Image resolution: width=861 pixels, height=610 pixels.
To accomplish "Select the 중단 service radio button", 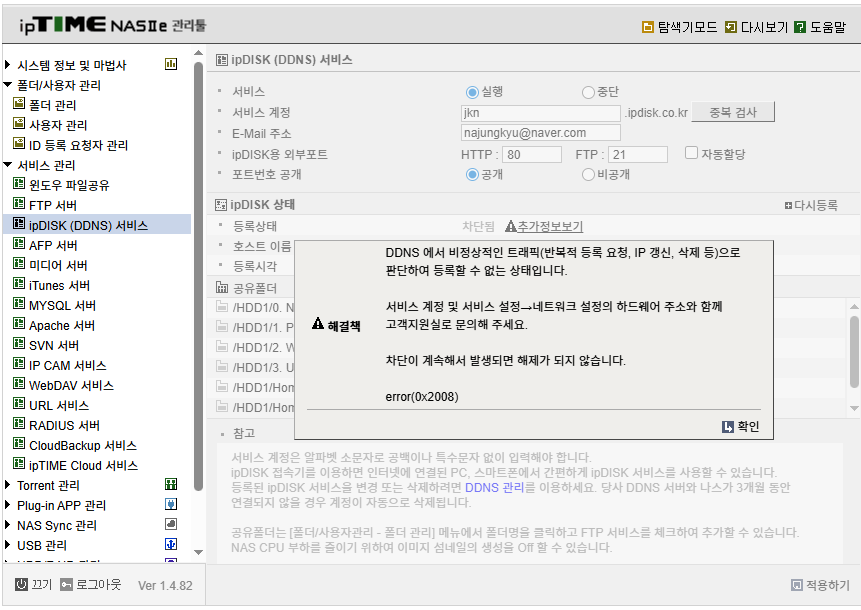I will coord(588,92).
